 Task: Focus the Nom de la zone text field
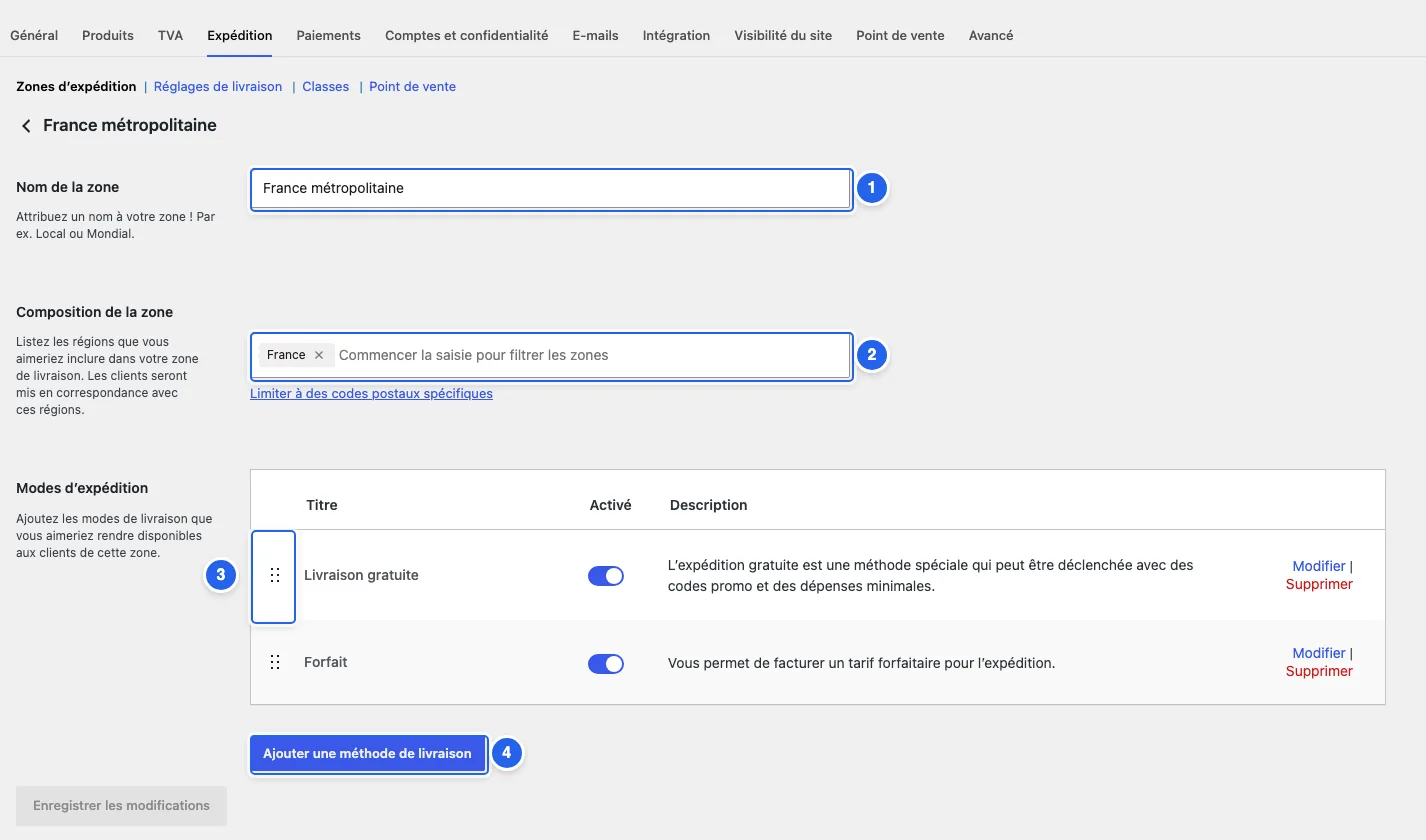pyautogui.click(x=551, y=188)
